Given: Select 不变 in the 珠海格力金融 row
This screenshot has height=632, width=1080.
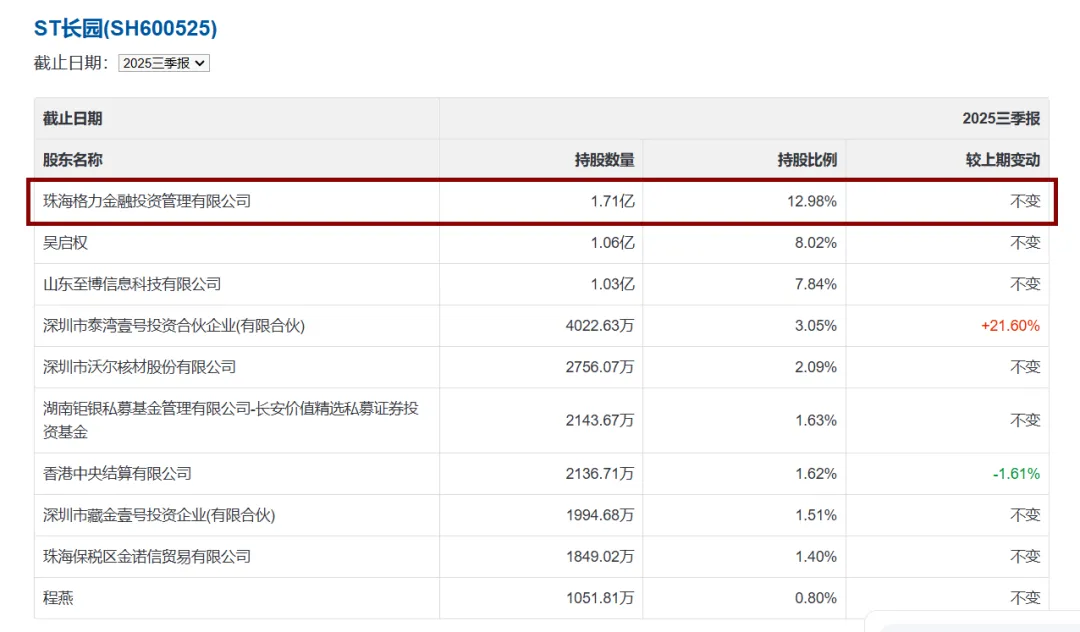Looking at the screenshot, I should (x=1025, y=201).
